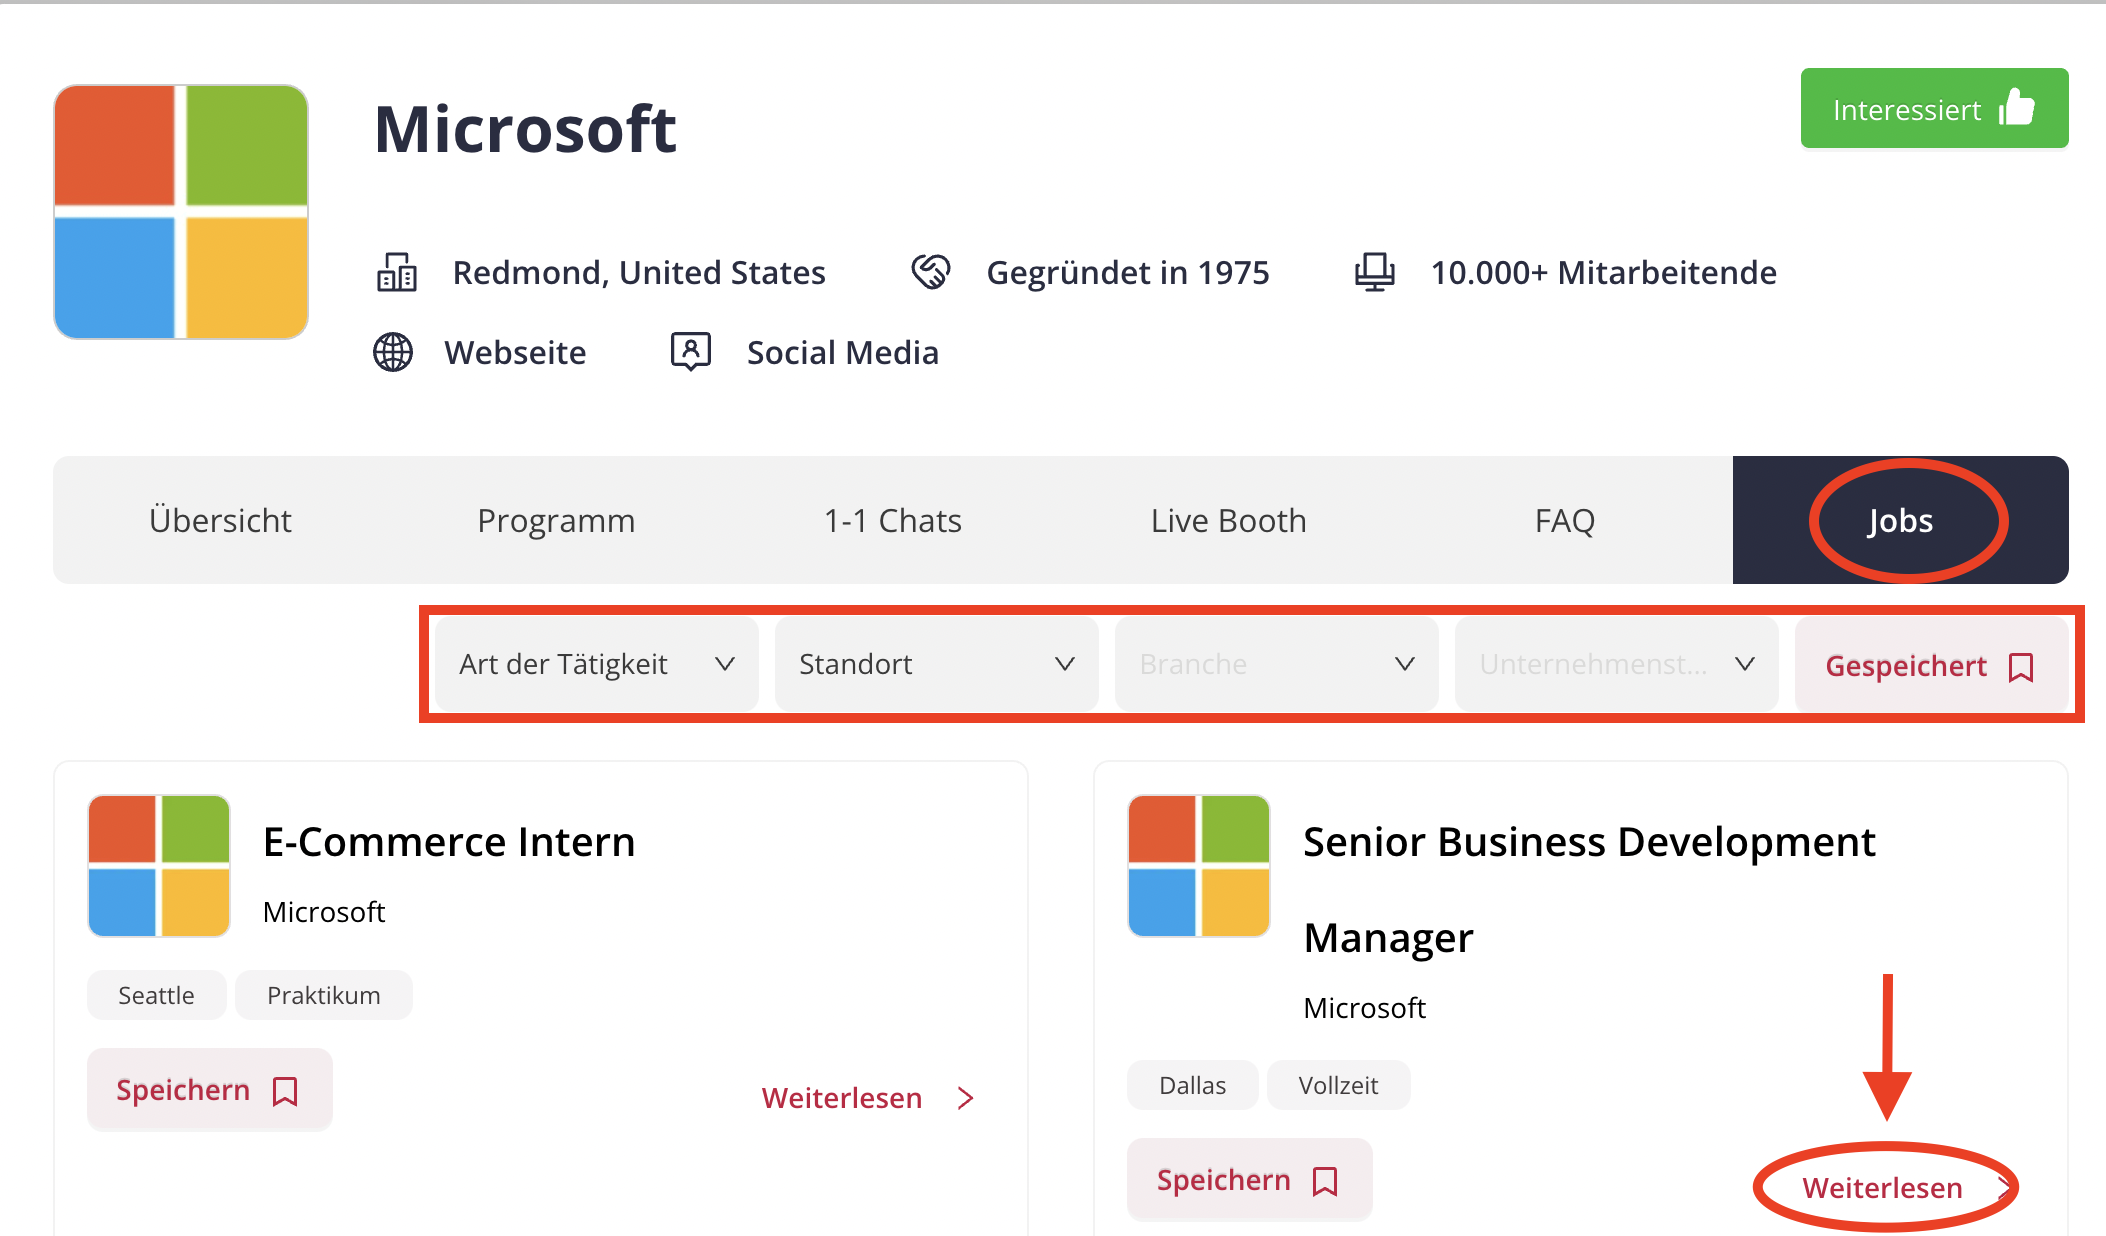2106x1236 pixels.
Task: Click 10.000+ Mitarbeitende text
Action: [1604, 272]
